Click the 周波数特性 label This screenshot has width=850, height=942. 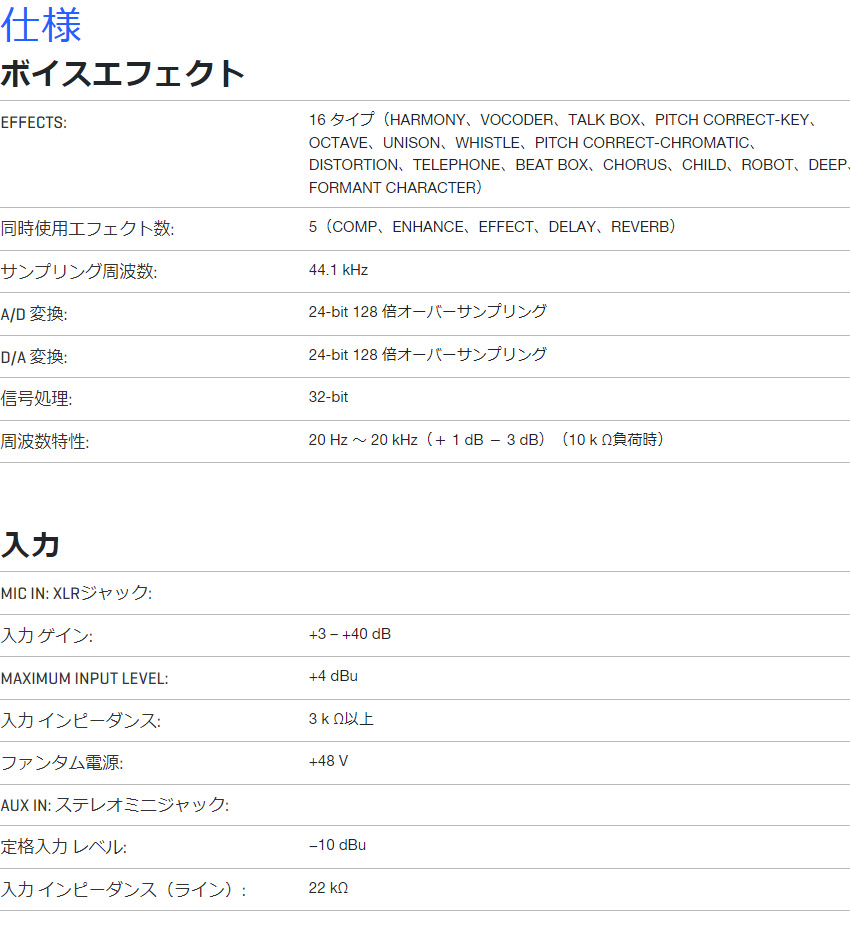click(45, 441)
